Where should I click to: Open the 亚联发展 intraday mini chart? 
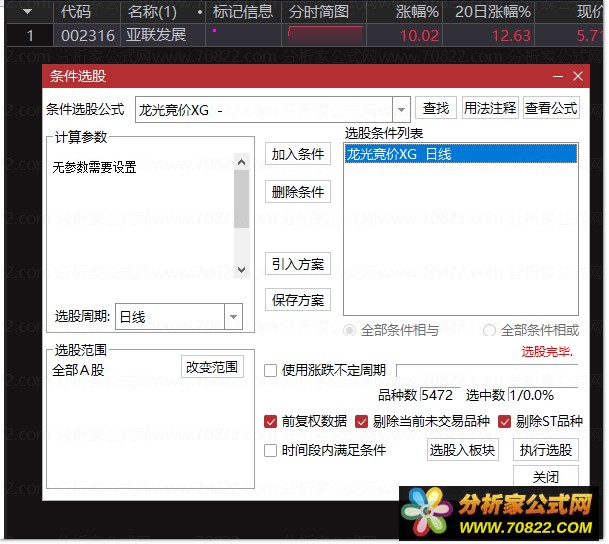point(325,35)
